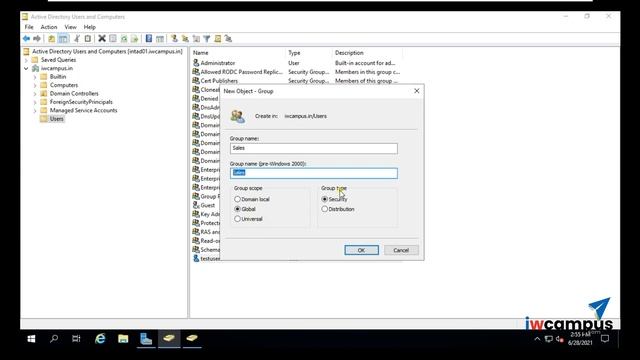Image resolution: width=640 pixels, height=360 pixels.
Task: Open File Explorer from taskbar
Action: click(x=123, y=338)
